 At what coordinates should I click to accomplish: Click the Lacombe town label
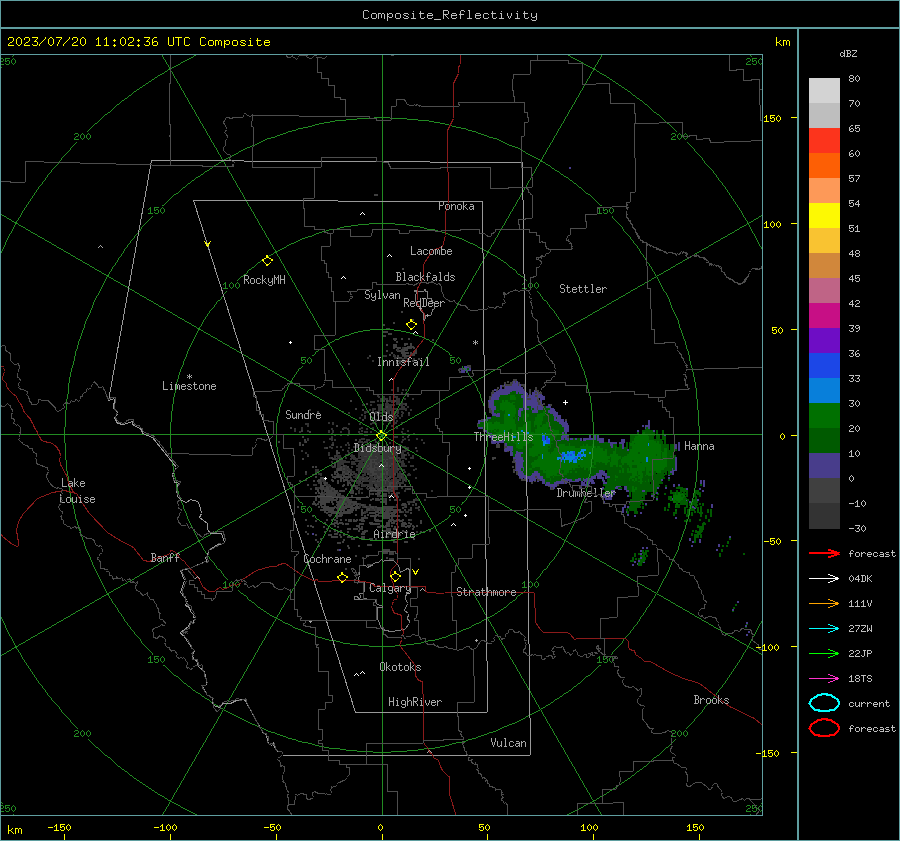coord(431,251)
